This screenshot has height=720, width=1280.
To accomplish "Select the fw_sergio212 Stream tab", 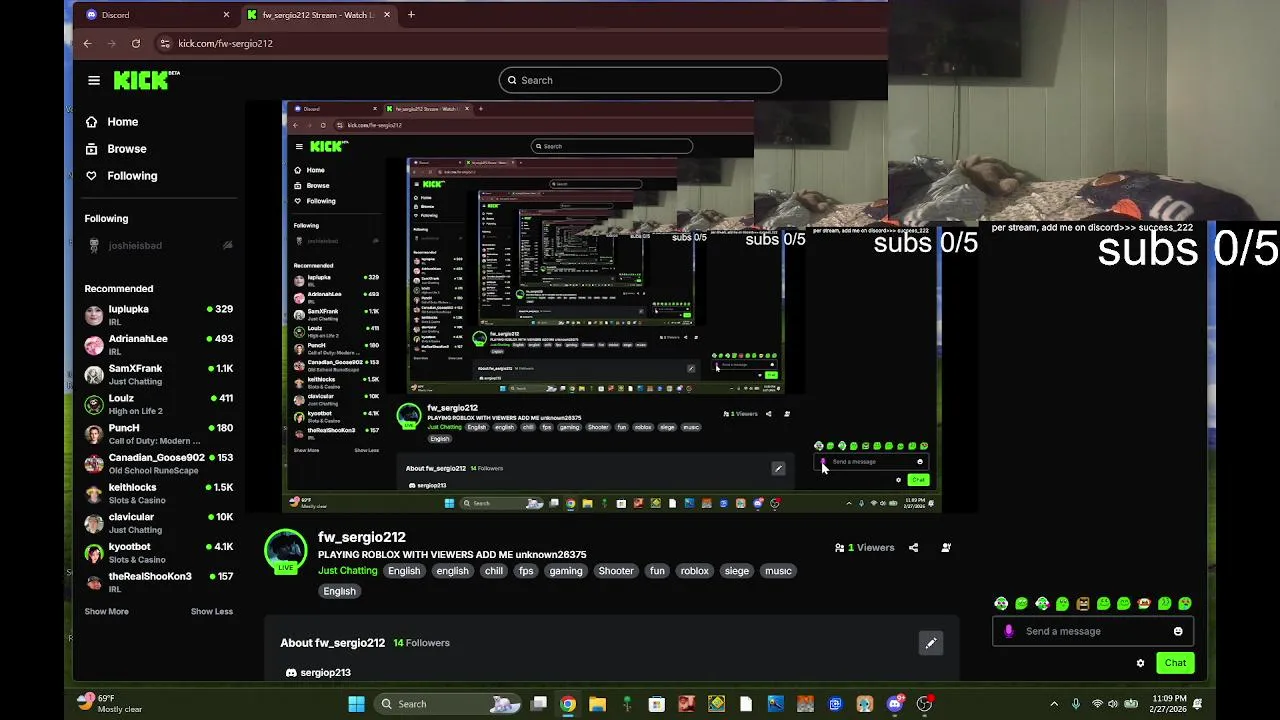I will click(318, 15).
